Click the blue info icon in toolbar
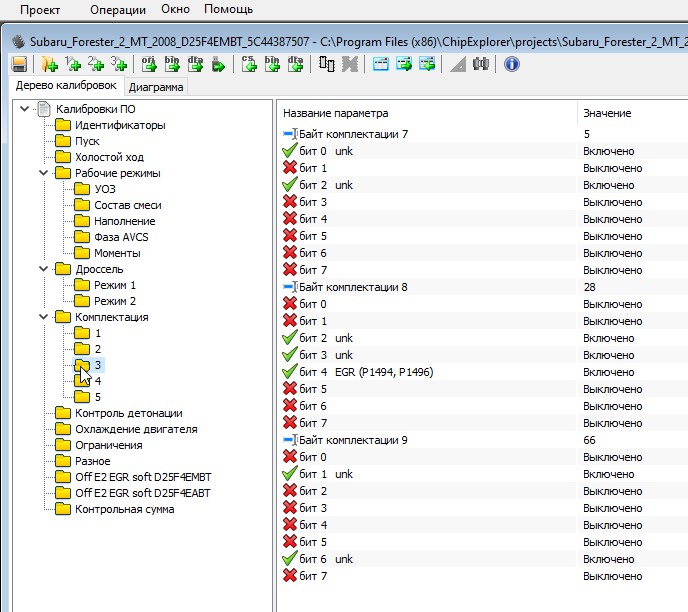Image resolution: width=688 pixels, height=612 pixels. coord(512,64)
